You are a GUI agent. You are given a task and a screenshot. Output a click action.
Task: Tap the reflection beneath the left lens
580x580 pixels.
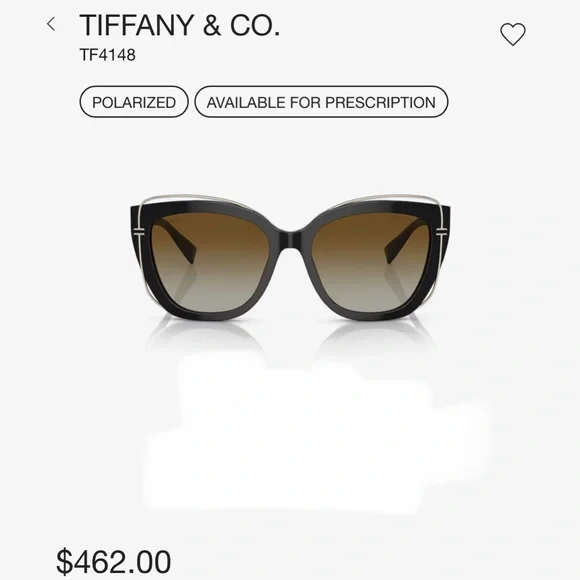click(205, 335)
